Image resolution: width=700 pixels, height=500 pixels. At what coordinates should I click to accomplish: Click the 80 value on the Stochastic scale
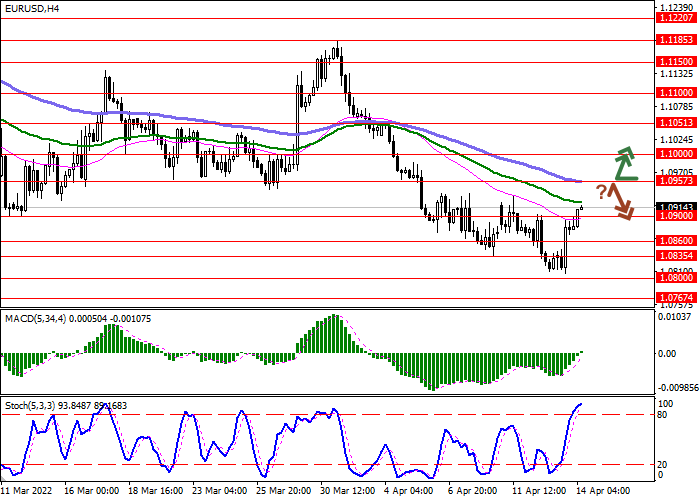point(662,415)
